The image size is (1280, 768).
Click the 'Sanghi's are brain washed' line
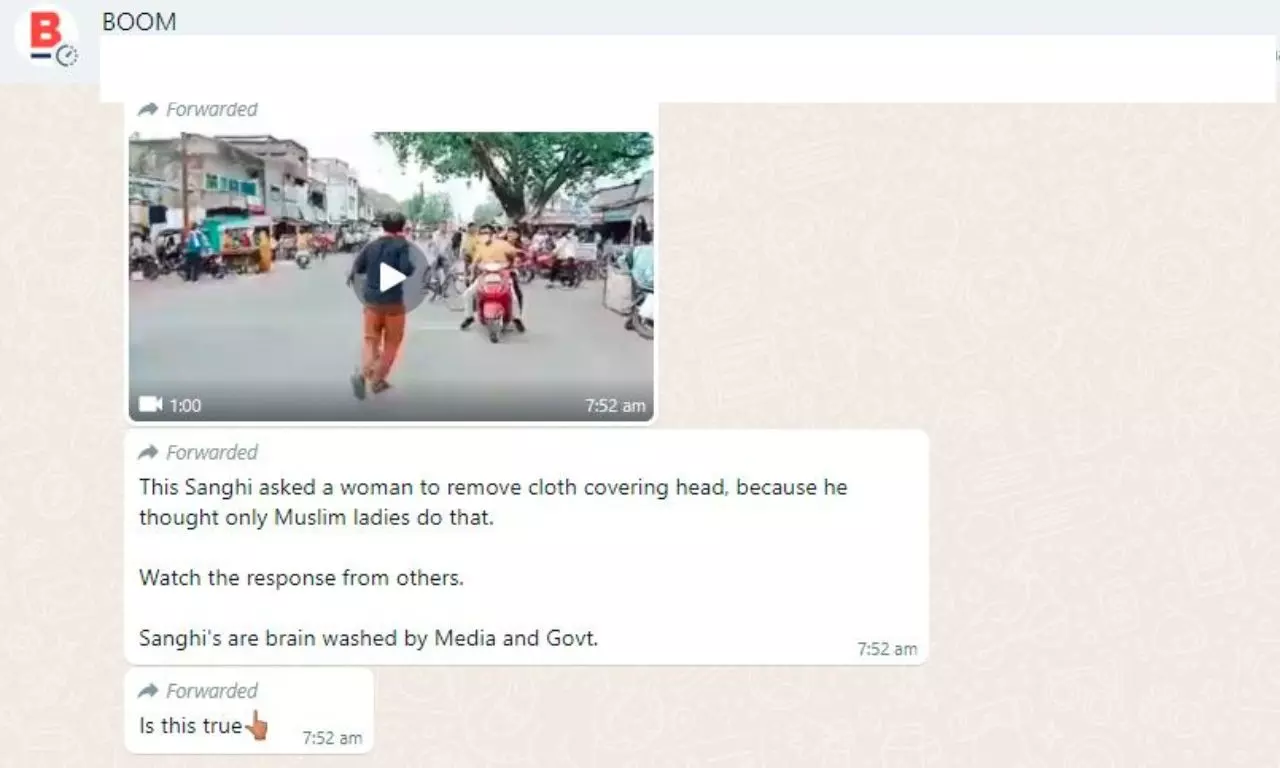click(x=368, y=638)
